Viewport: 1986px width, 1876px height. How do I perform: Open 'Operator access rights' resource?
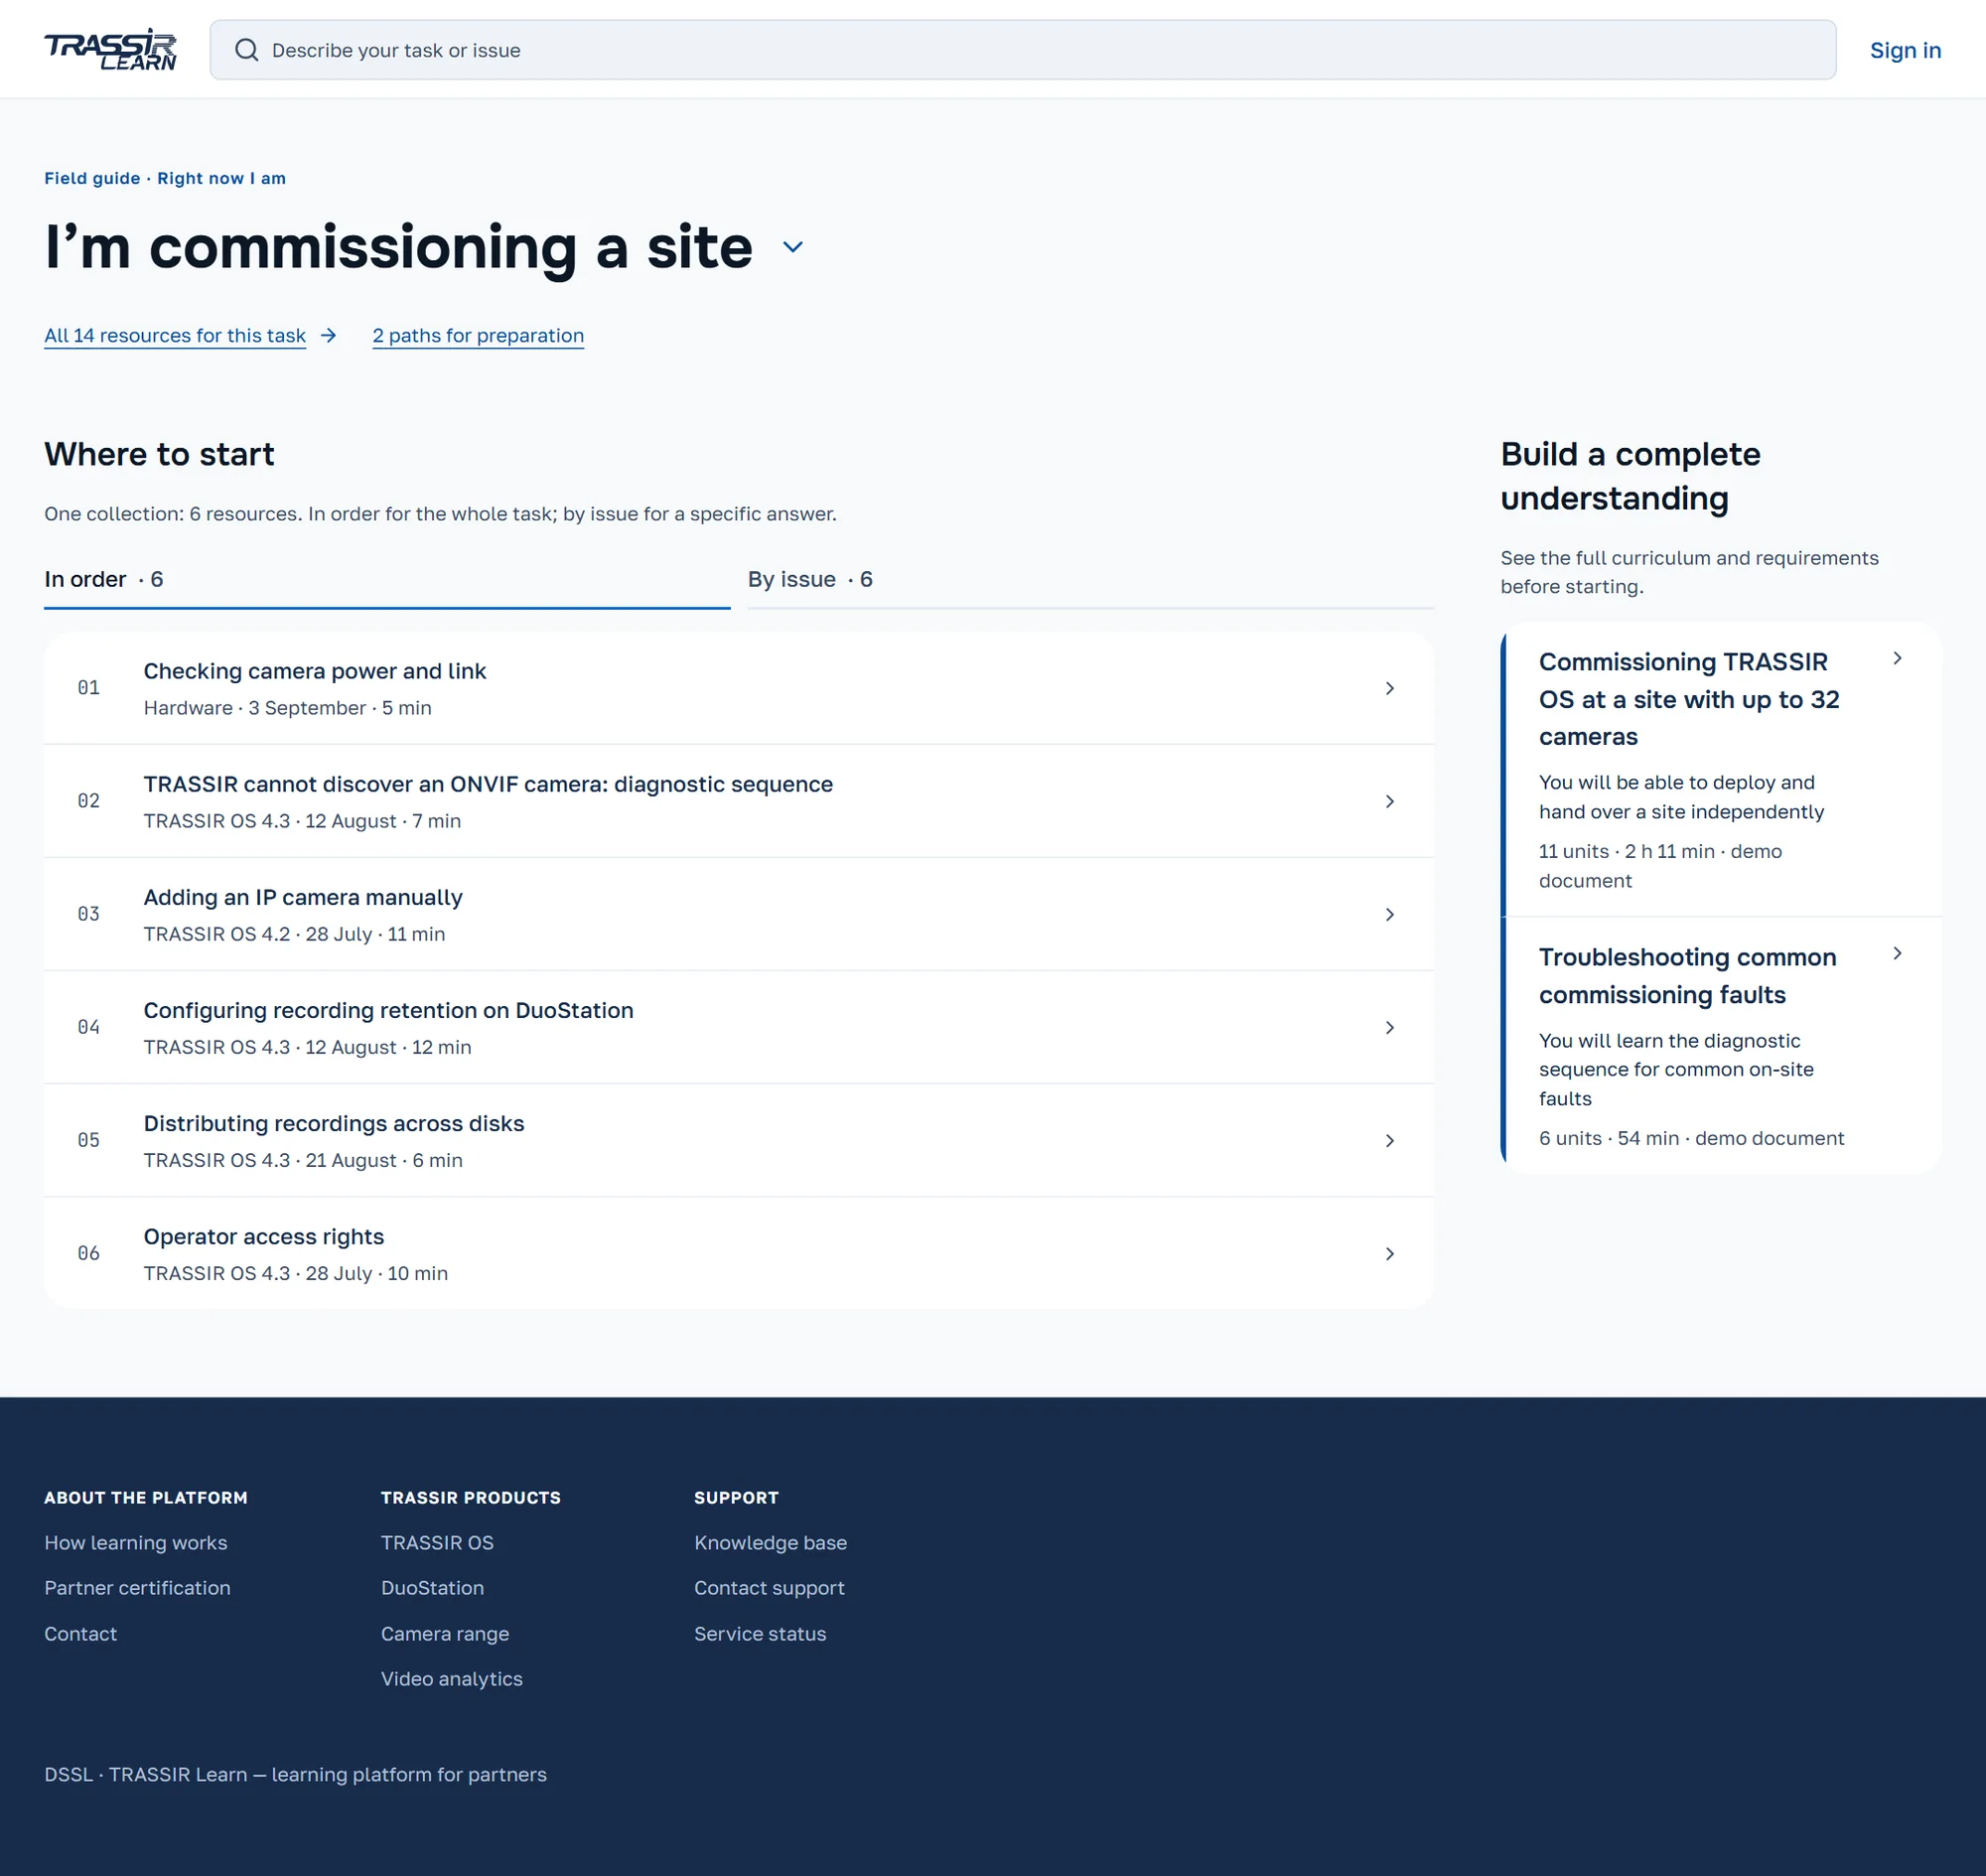click(739, 1253)
